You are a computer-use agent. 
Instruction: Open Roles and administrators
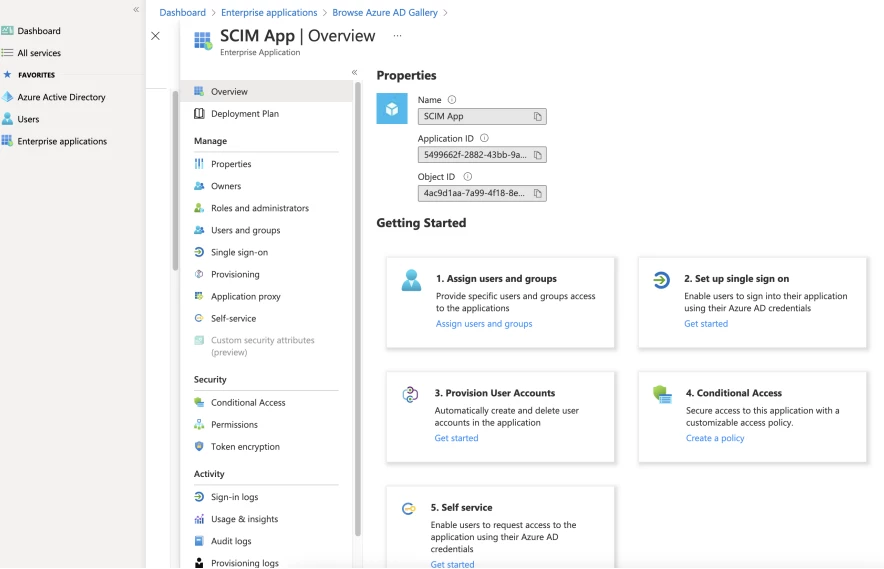coord(260,208)
